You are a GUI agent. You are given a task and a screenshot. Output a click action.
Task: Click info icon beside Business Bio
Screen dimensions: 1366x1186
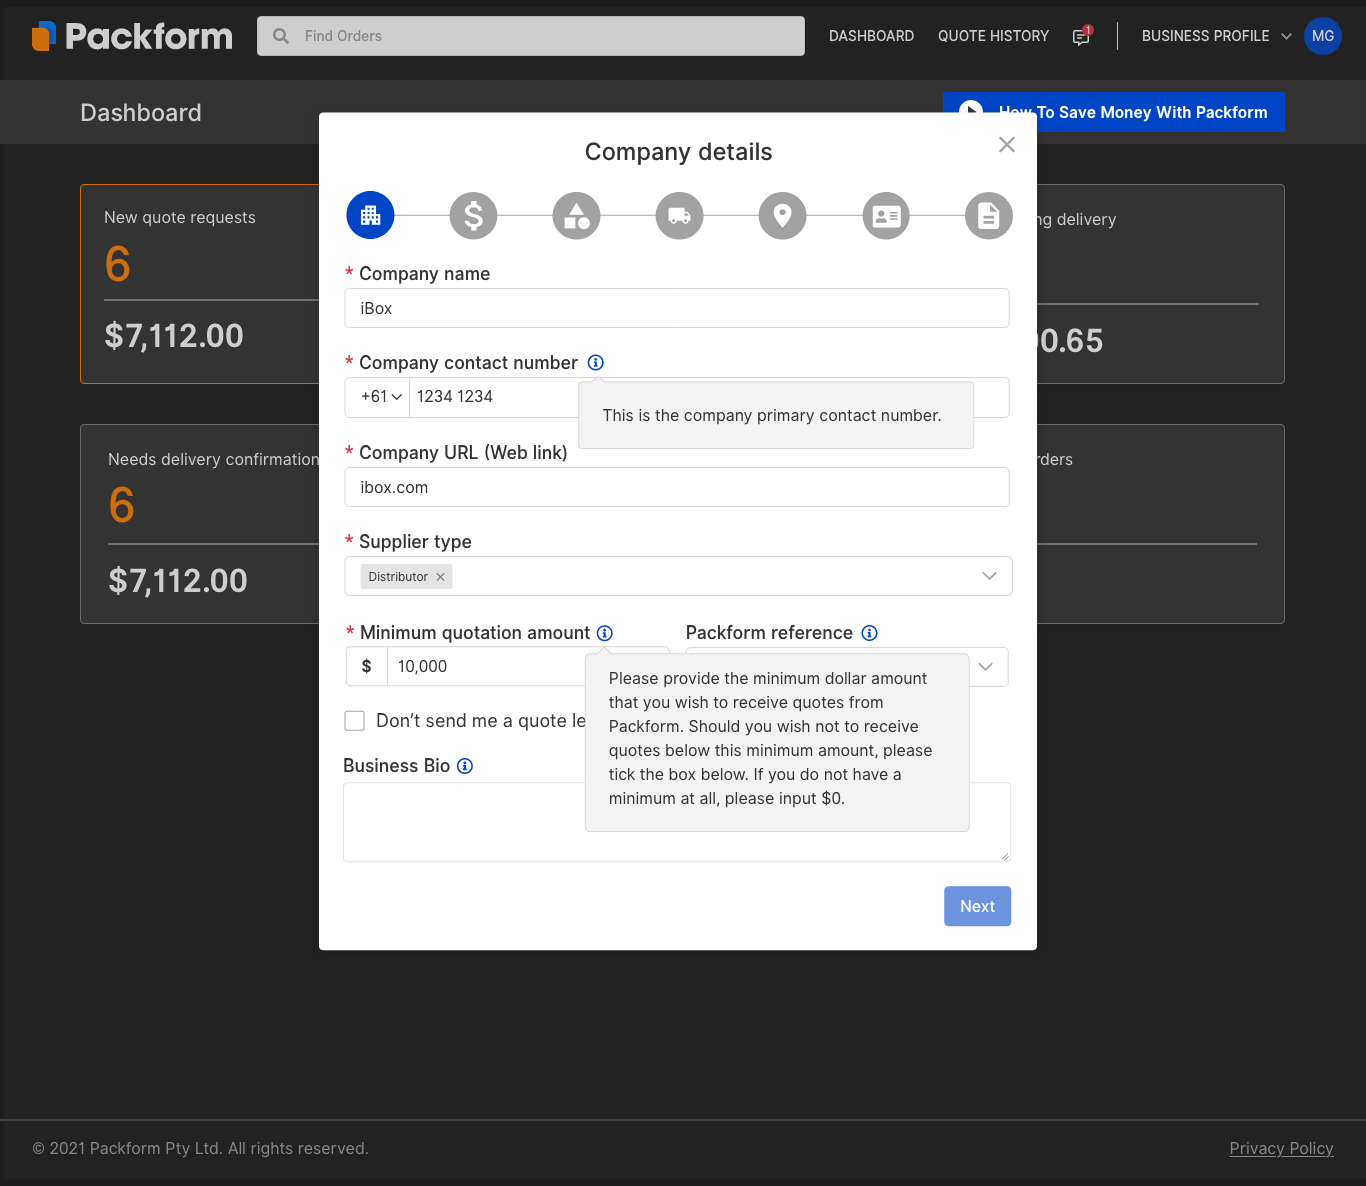pos(465,766)
